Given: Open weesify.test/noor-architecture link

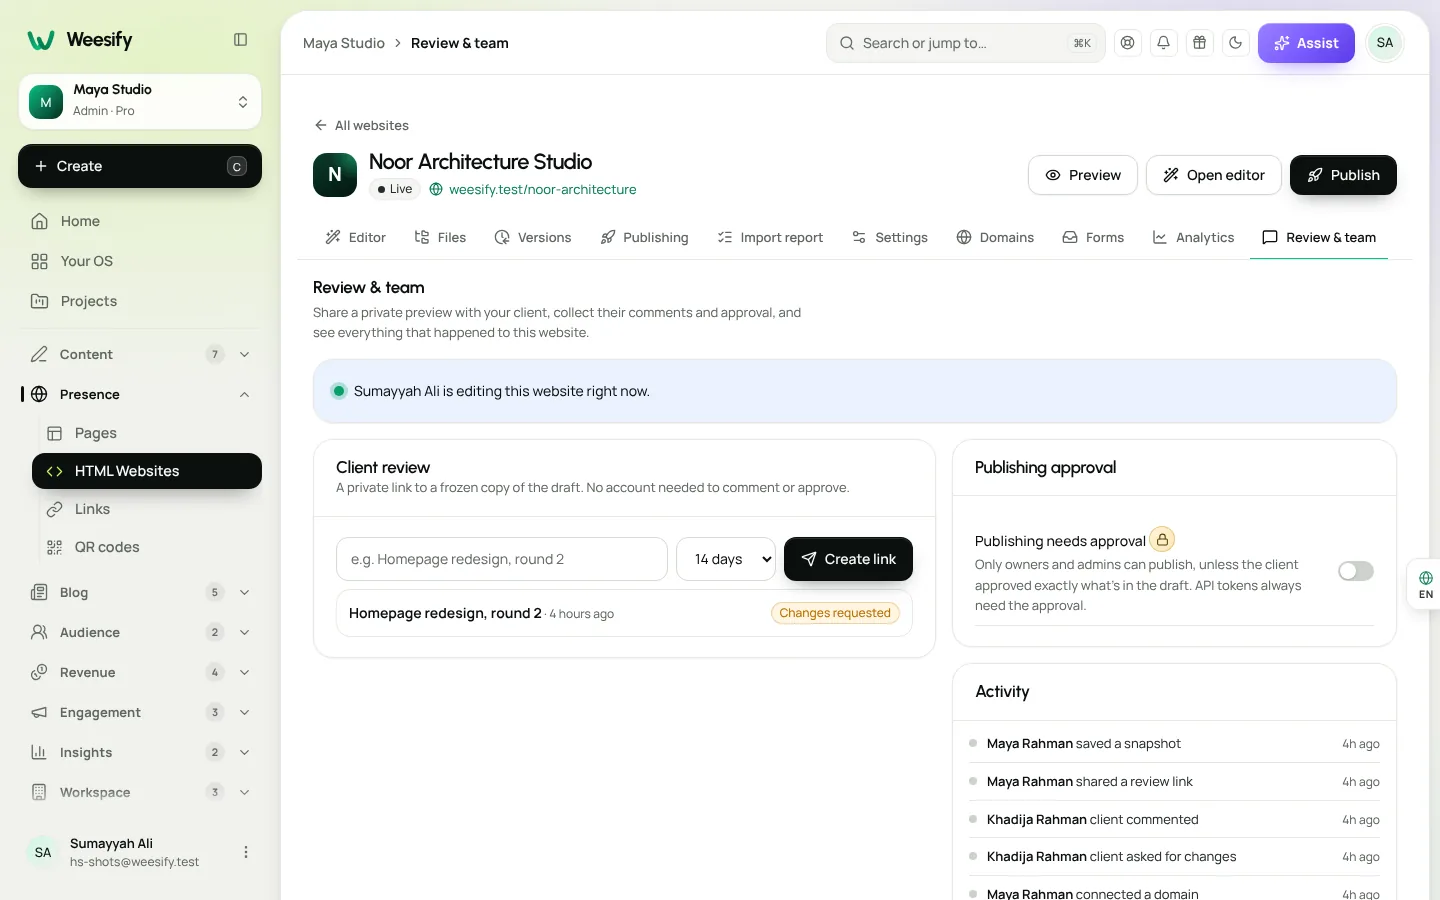Looking at the screenshot, I should pos(542,189).
